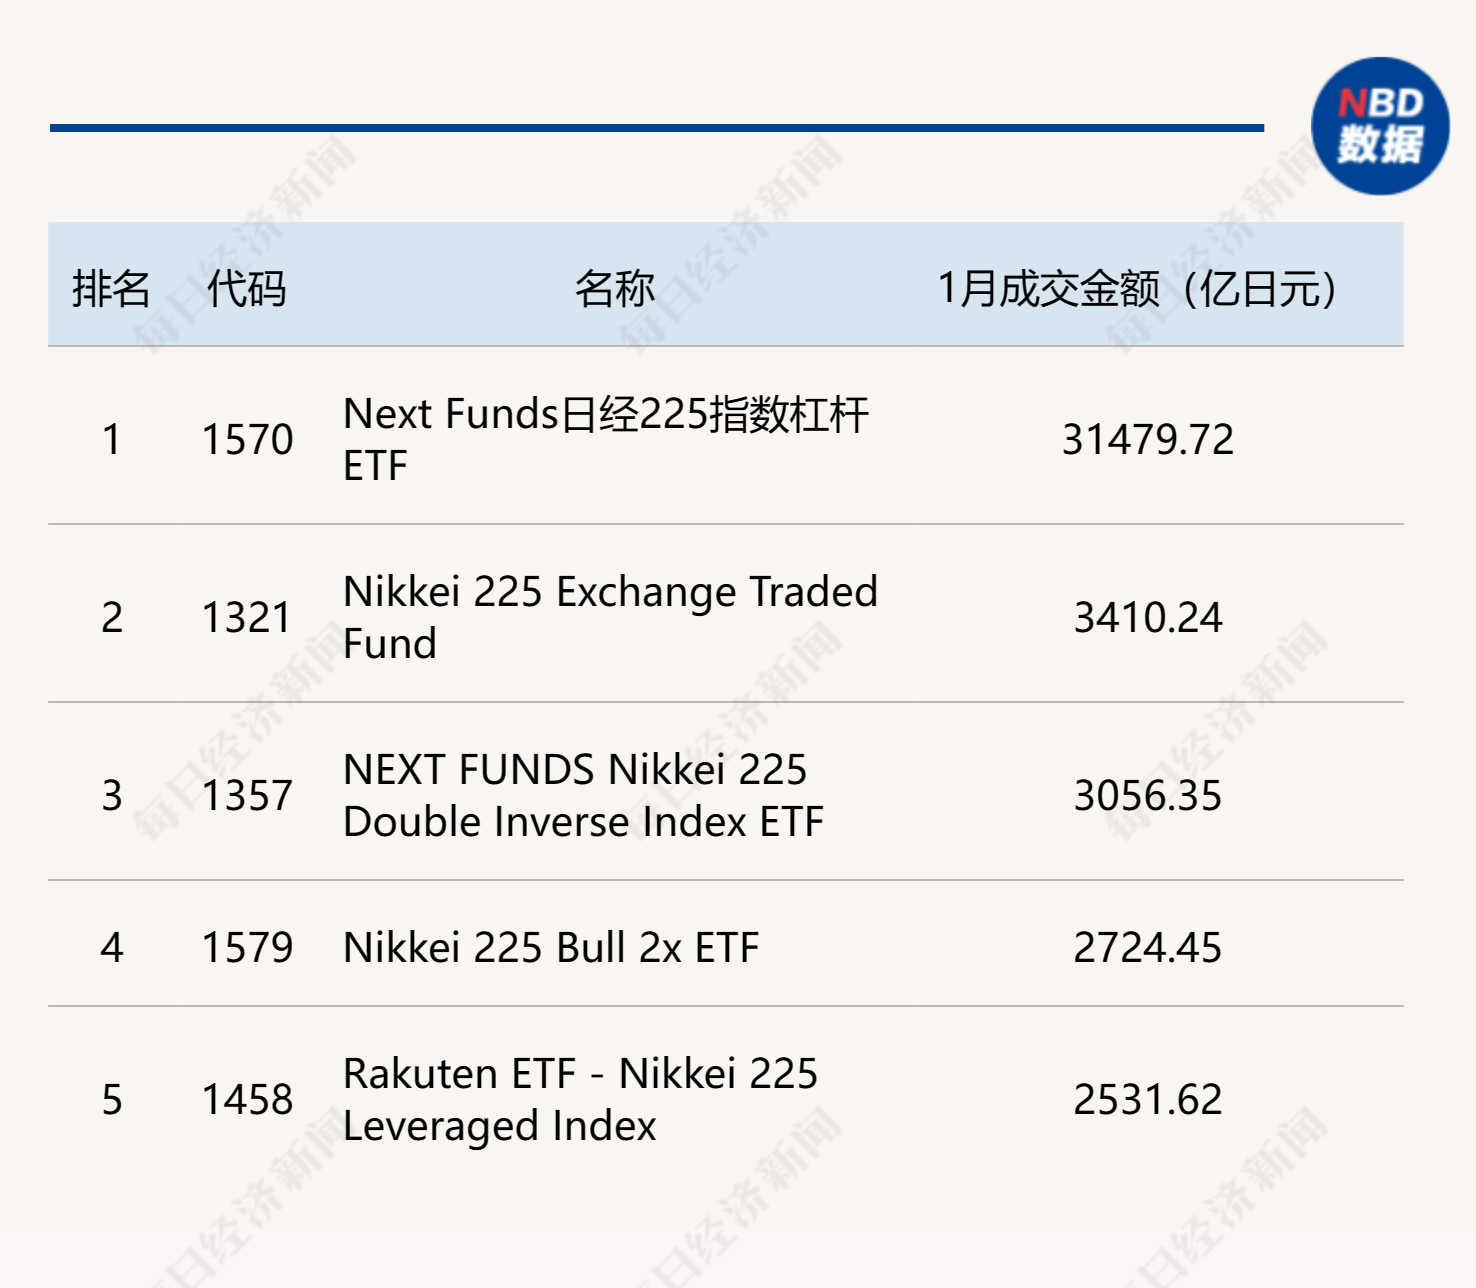Click the NBD数据 logo badge
Image resolution: width=1476 pixels, height=1288 pixels.
(x=1380, y=126)
